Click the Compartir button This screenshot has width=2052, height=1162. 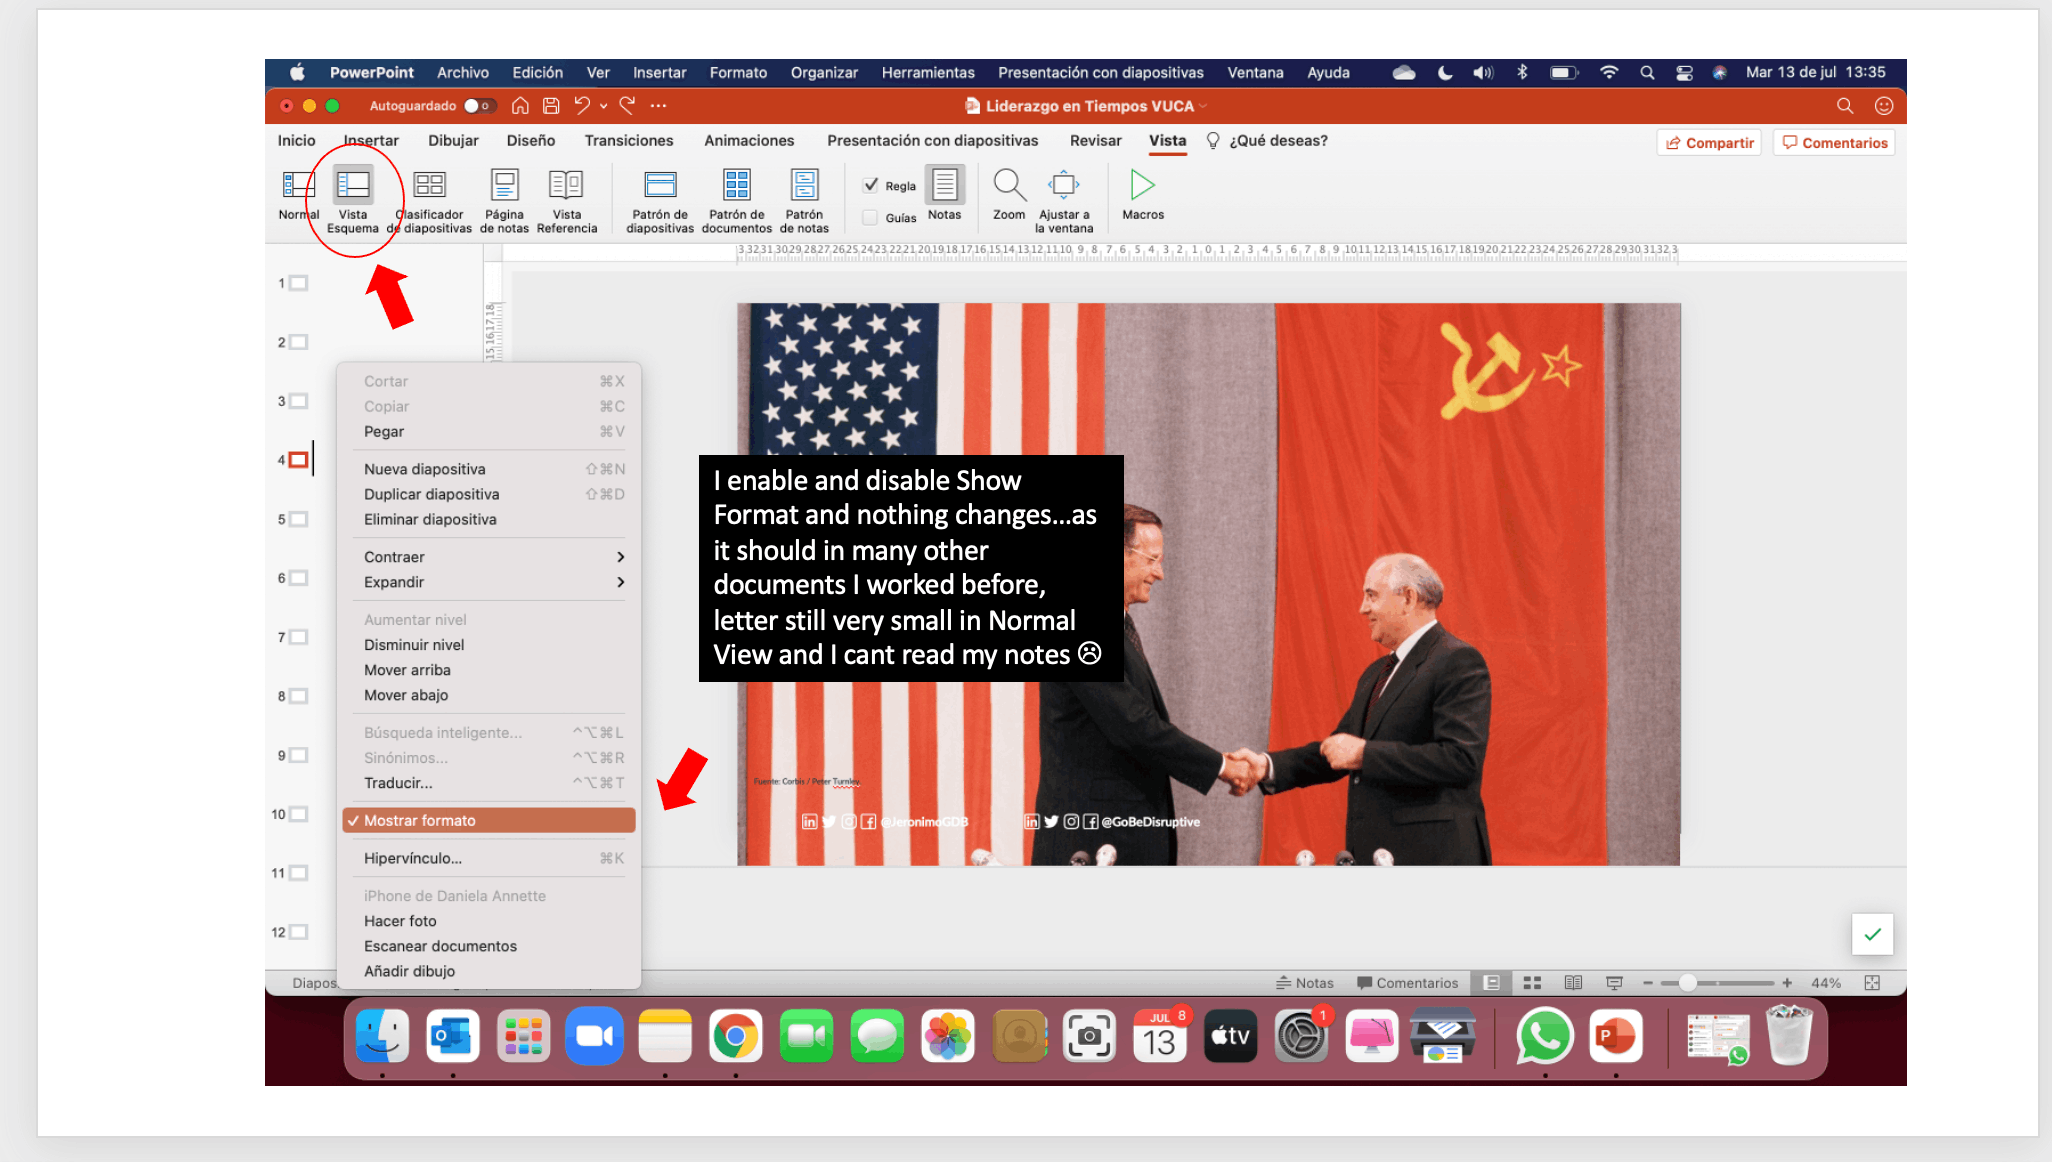tap(1709, 142)
